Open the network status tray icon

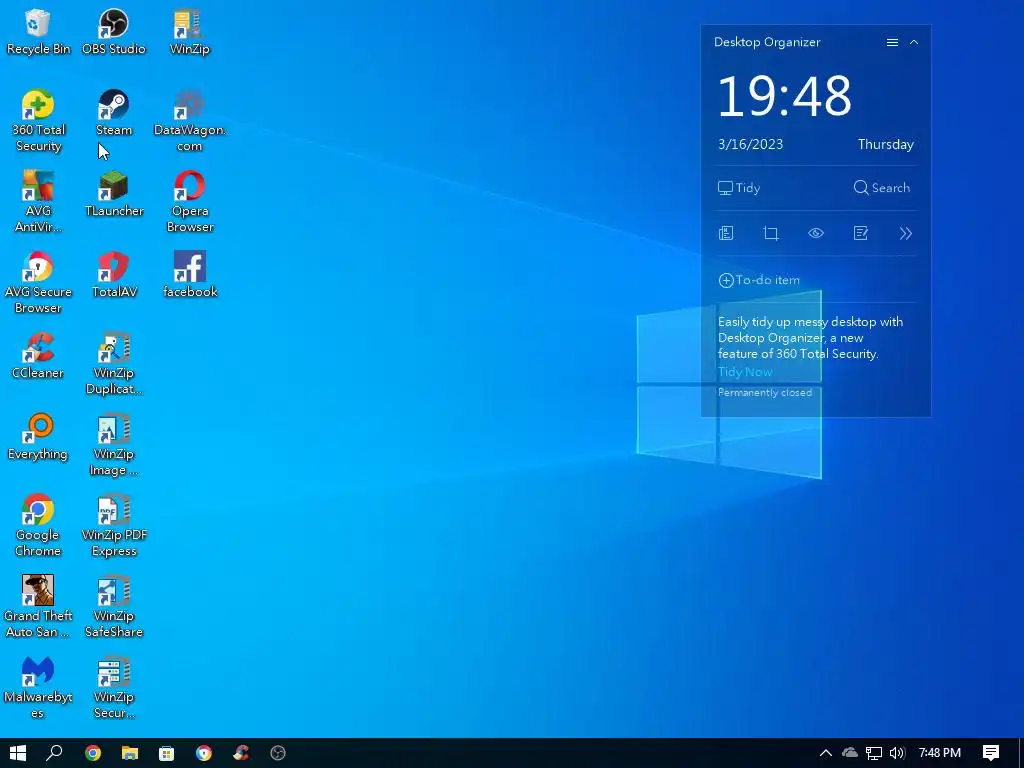click(x=874, y=753)
